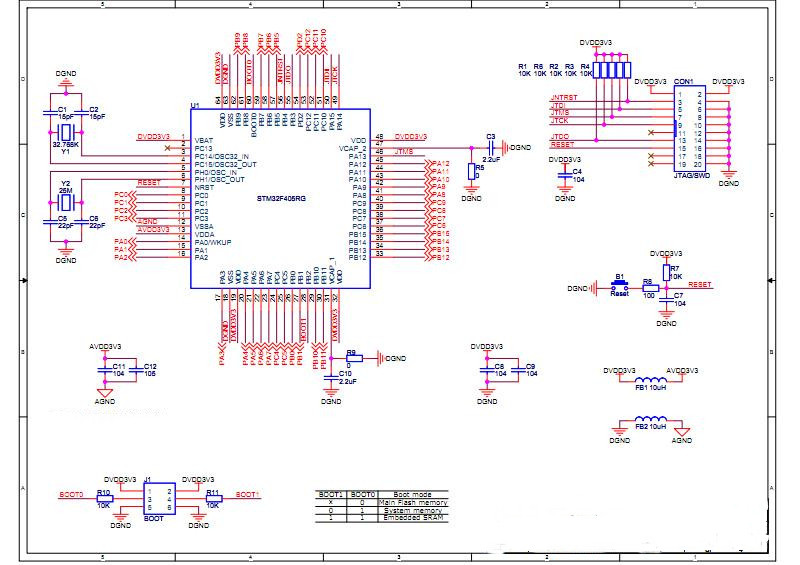Select the C8 104 capacitor label

pyautogui.click(x=501, y=370)
